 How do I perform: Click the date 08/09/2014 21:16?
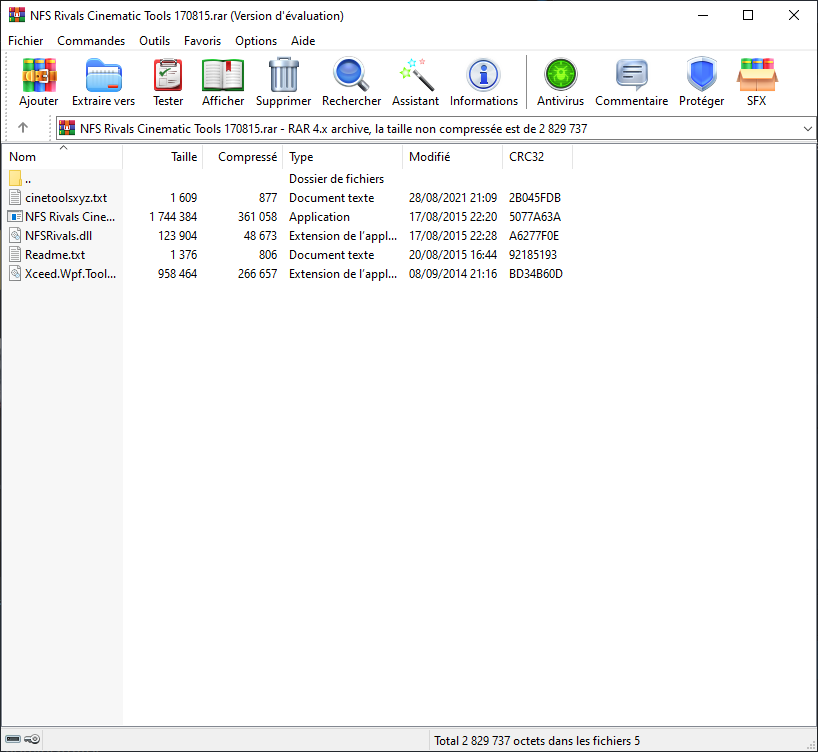453,274
